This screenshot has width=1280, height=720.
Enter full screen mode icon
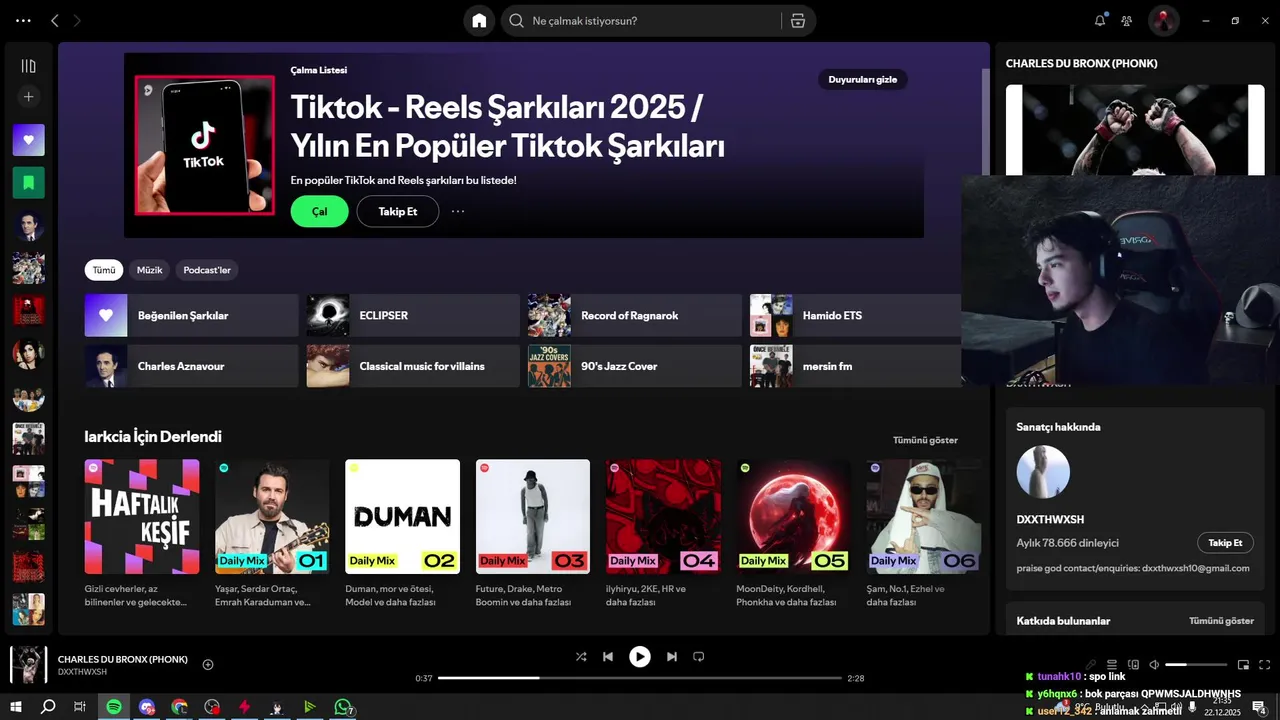1265,665
